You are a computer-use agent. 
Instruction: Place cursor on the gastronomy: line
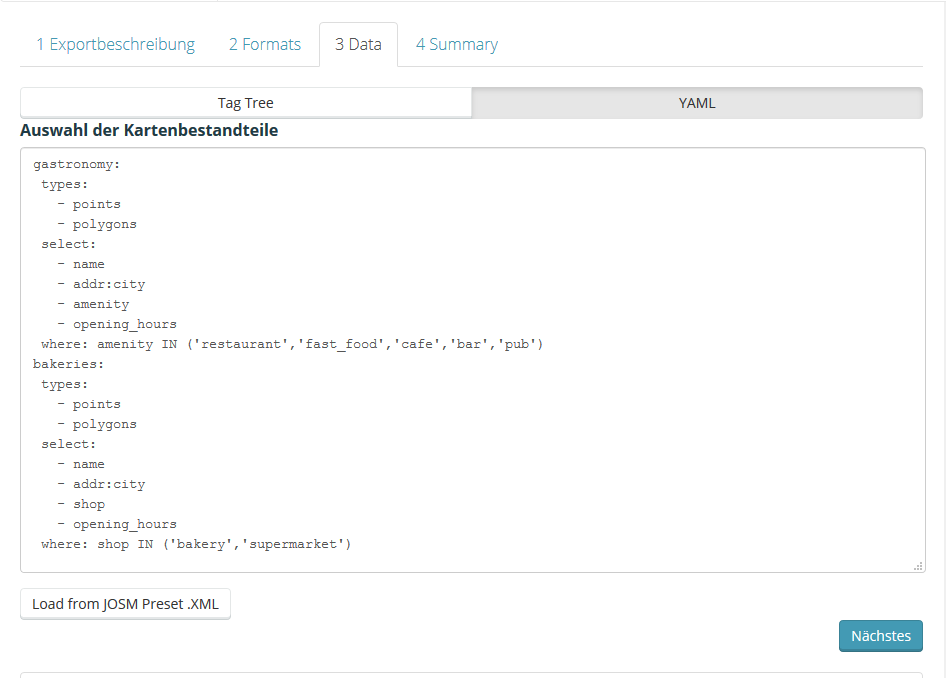(76, 164)
